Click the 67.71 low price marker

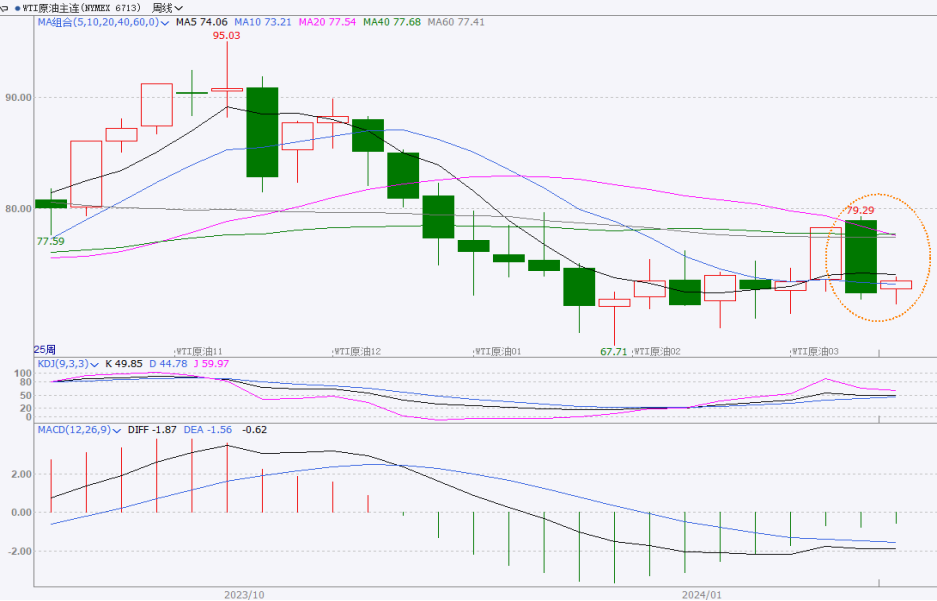pos(613,351)
